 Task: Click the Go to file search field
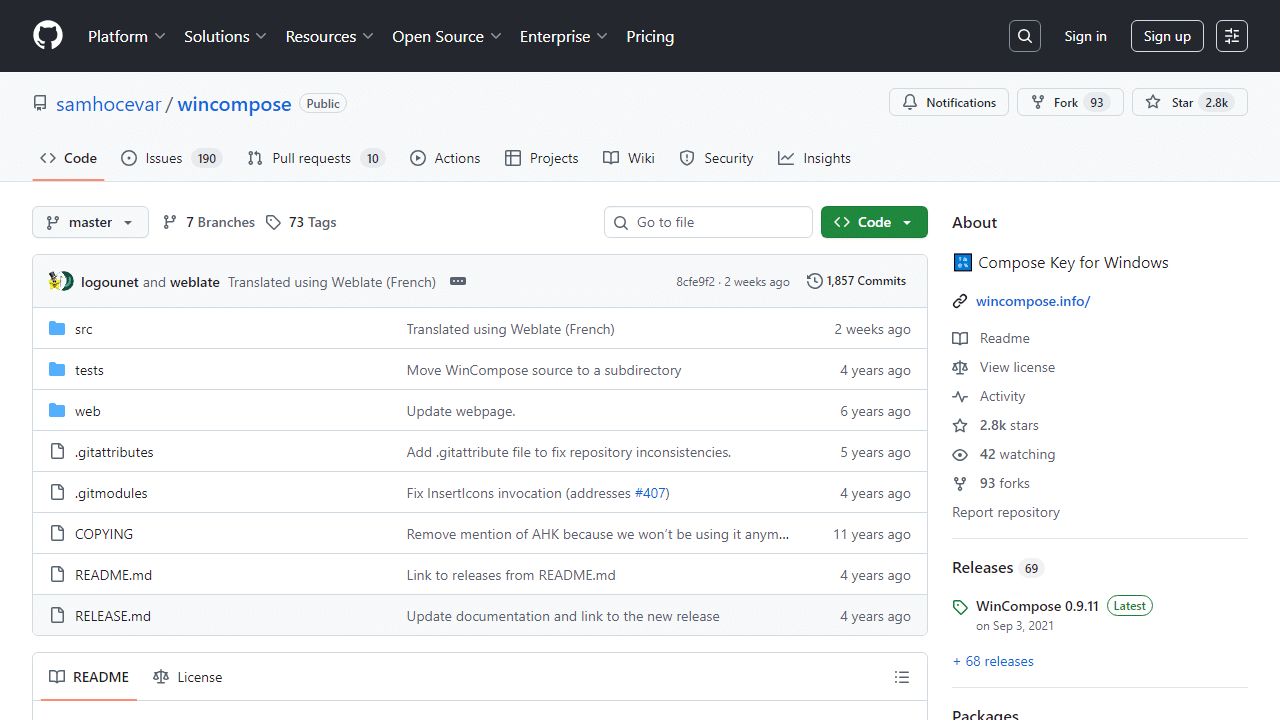tap(708, 222)
